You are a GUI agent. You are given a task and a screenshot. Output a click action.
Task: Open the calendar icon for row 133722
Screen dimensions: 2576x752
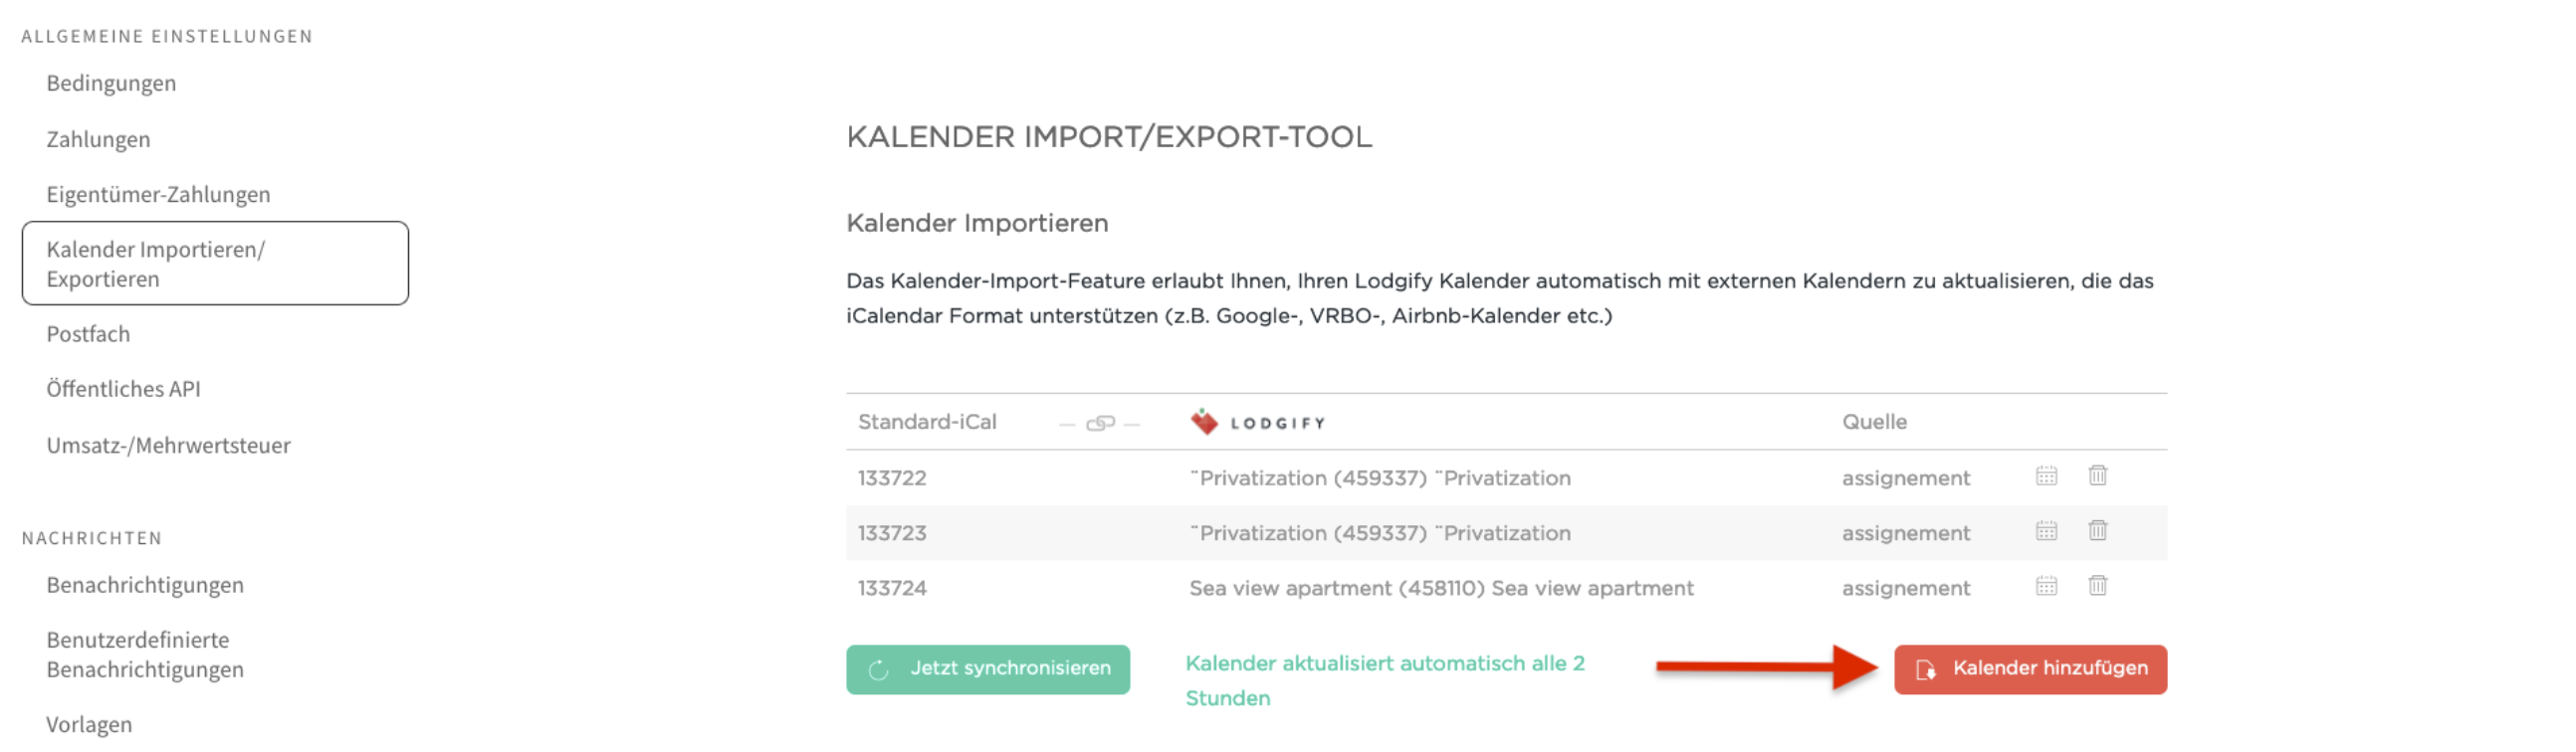[x=2045, y=477]
